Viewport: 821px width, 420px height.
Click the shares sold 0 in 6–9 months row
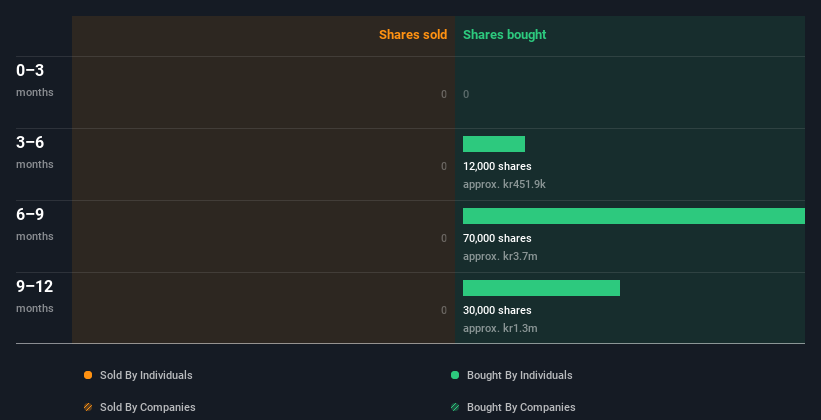(x=444, y=238)
